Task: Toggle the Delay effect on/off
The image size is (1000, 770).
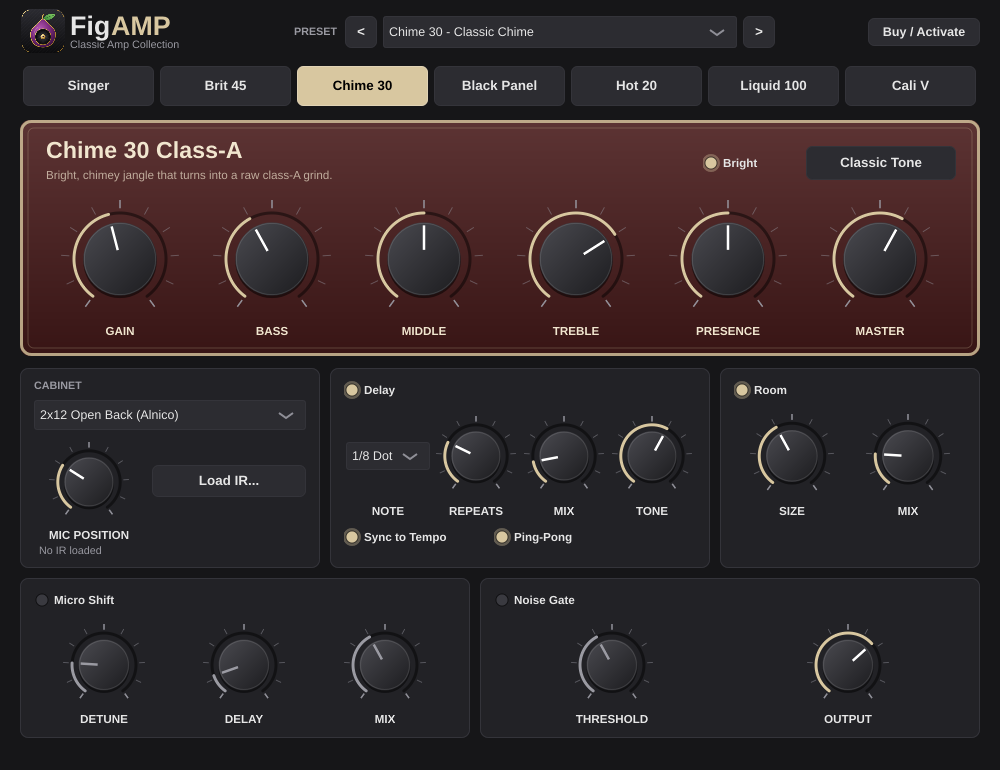Action: click(369, 390)
